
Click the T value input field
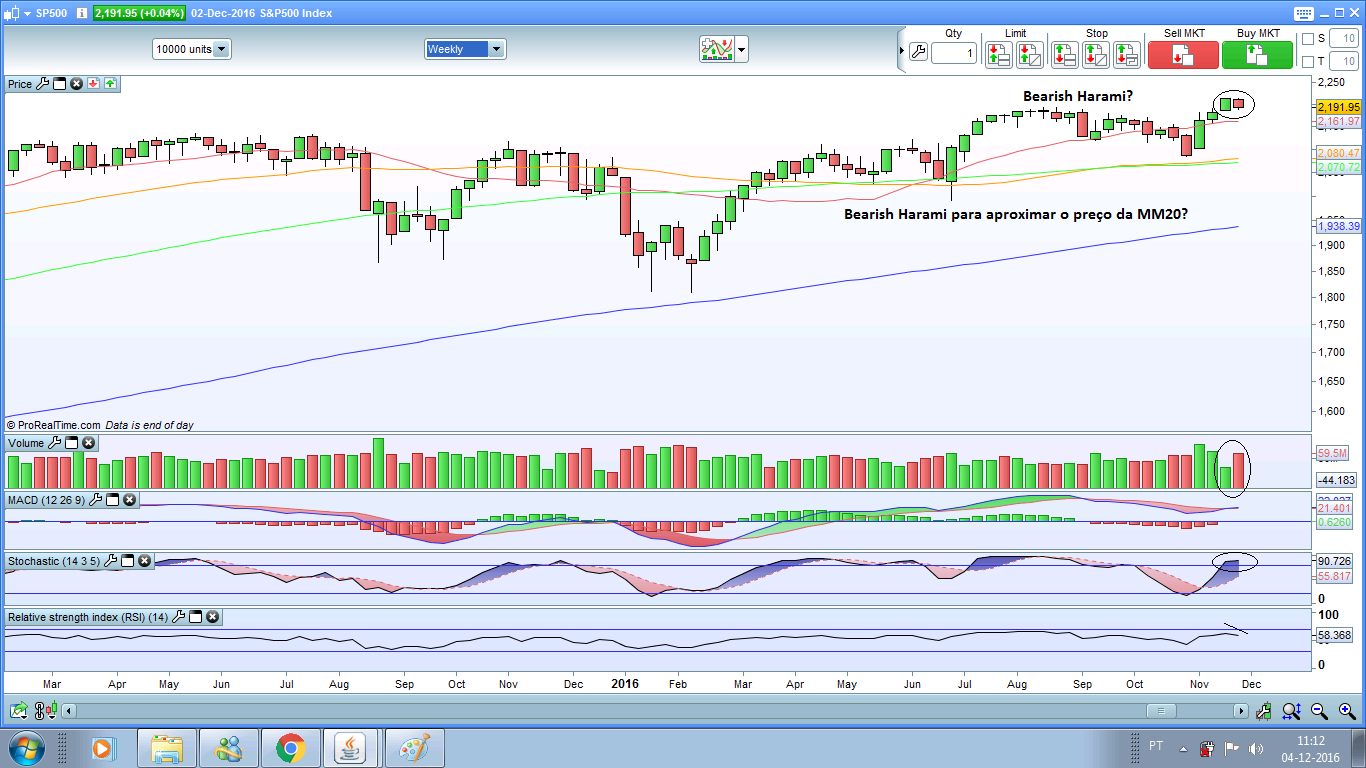1343,62
